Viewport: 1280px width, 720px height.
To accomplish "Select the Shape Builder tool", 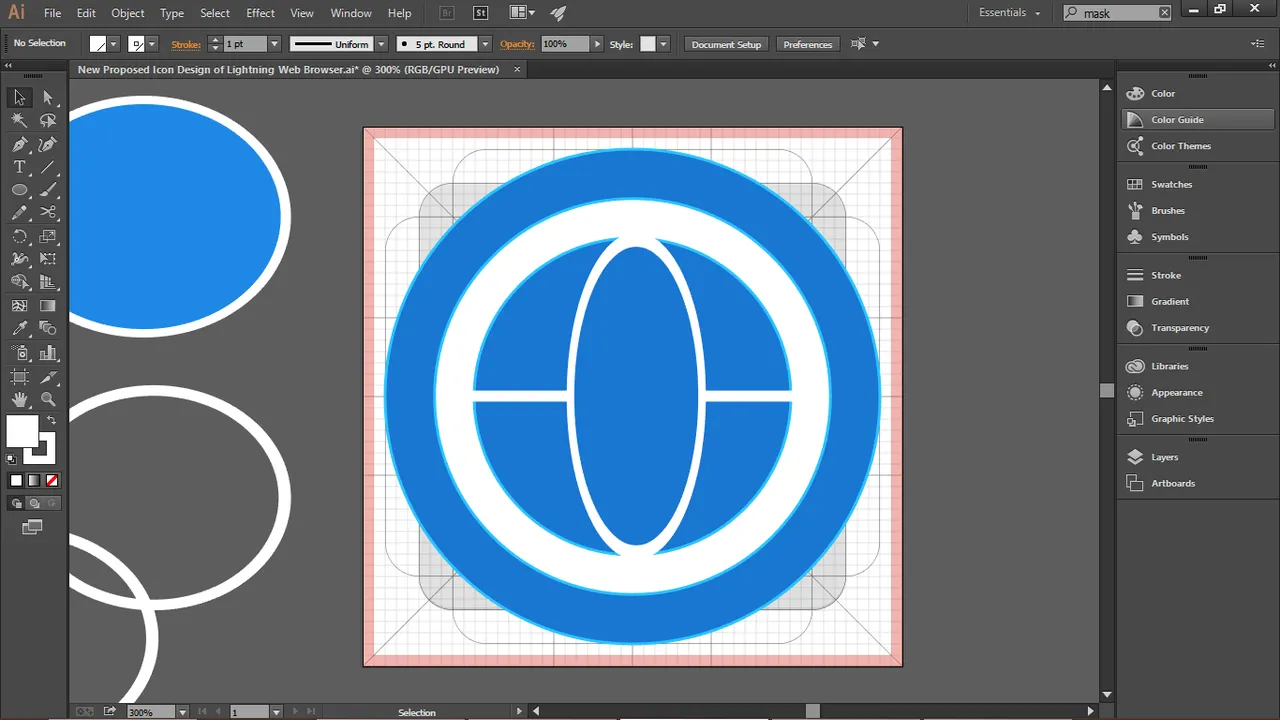I will pyautogui.click(x=19, y=283).
